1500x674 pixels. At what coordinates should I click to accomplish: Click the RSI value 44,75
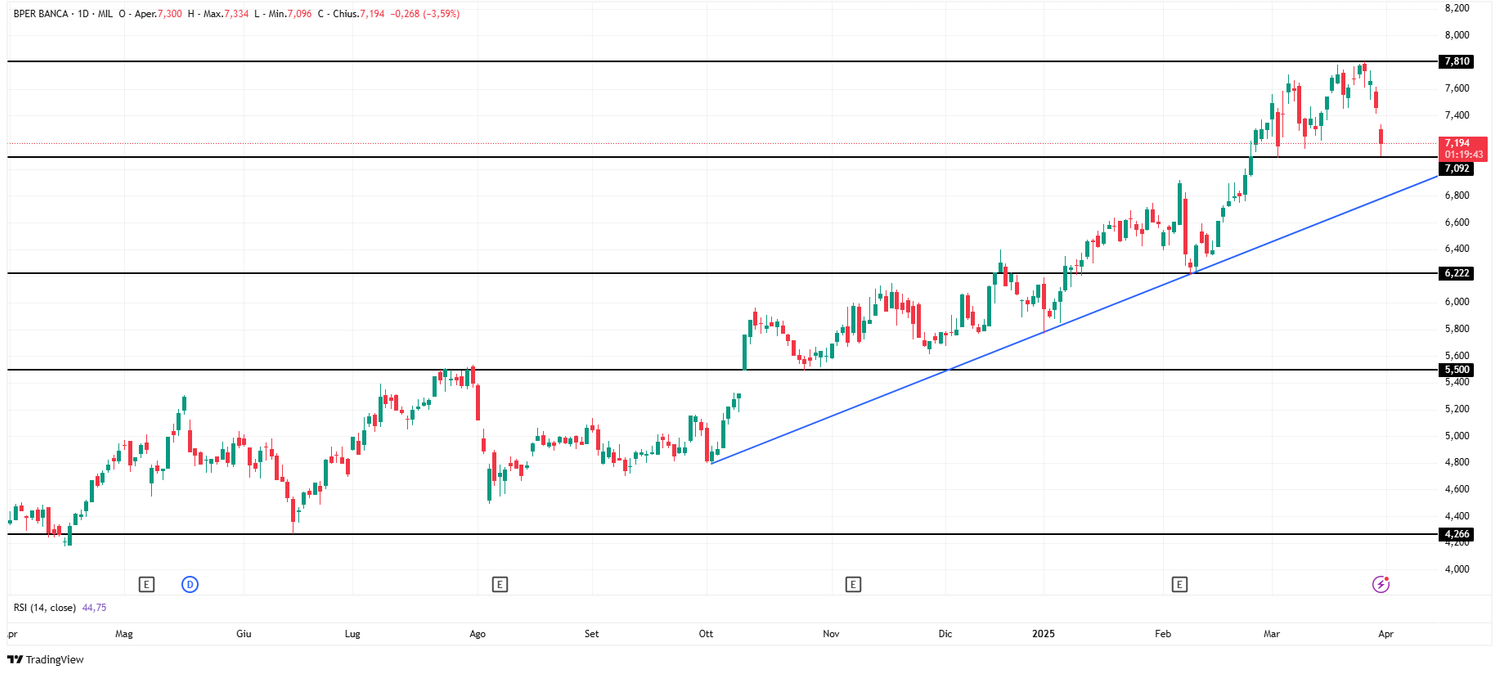tap(95, 607)
